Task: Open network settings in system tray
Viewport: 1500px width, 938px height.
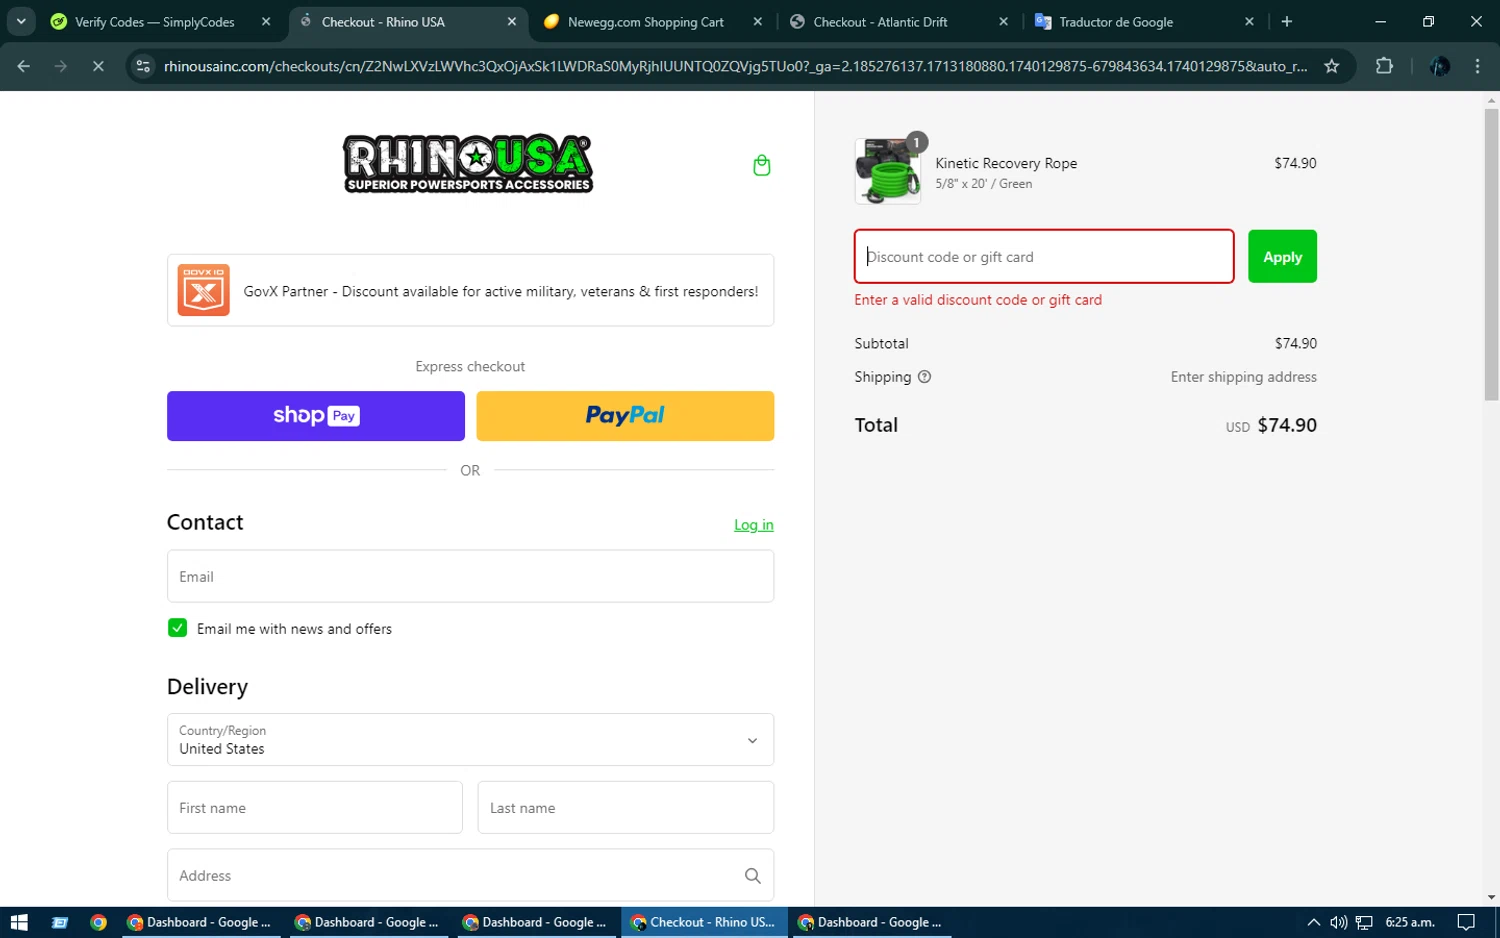Action: coord(1364,922)
